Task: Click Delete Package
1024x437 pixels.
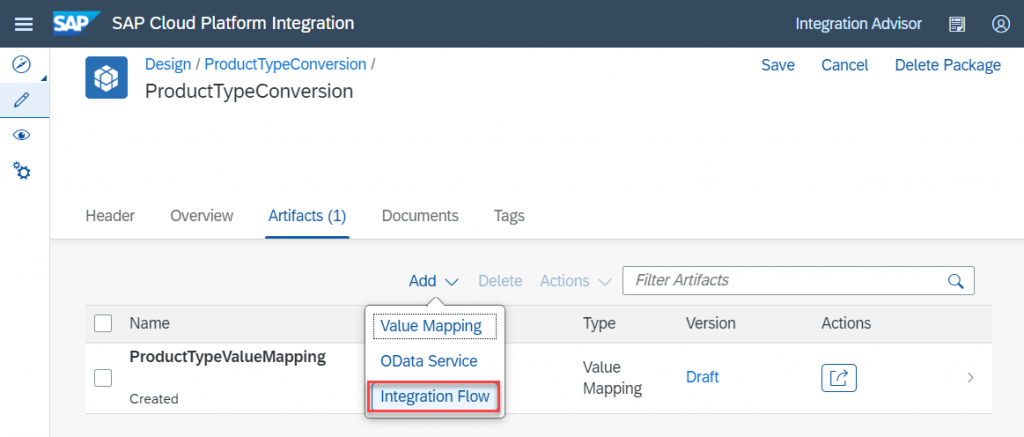Action: tap(948, 65)
